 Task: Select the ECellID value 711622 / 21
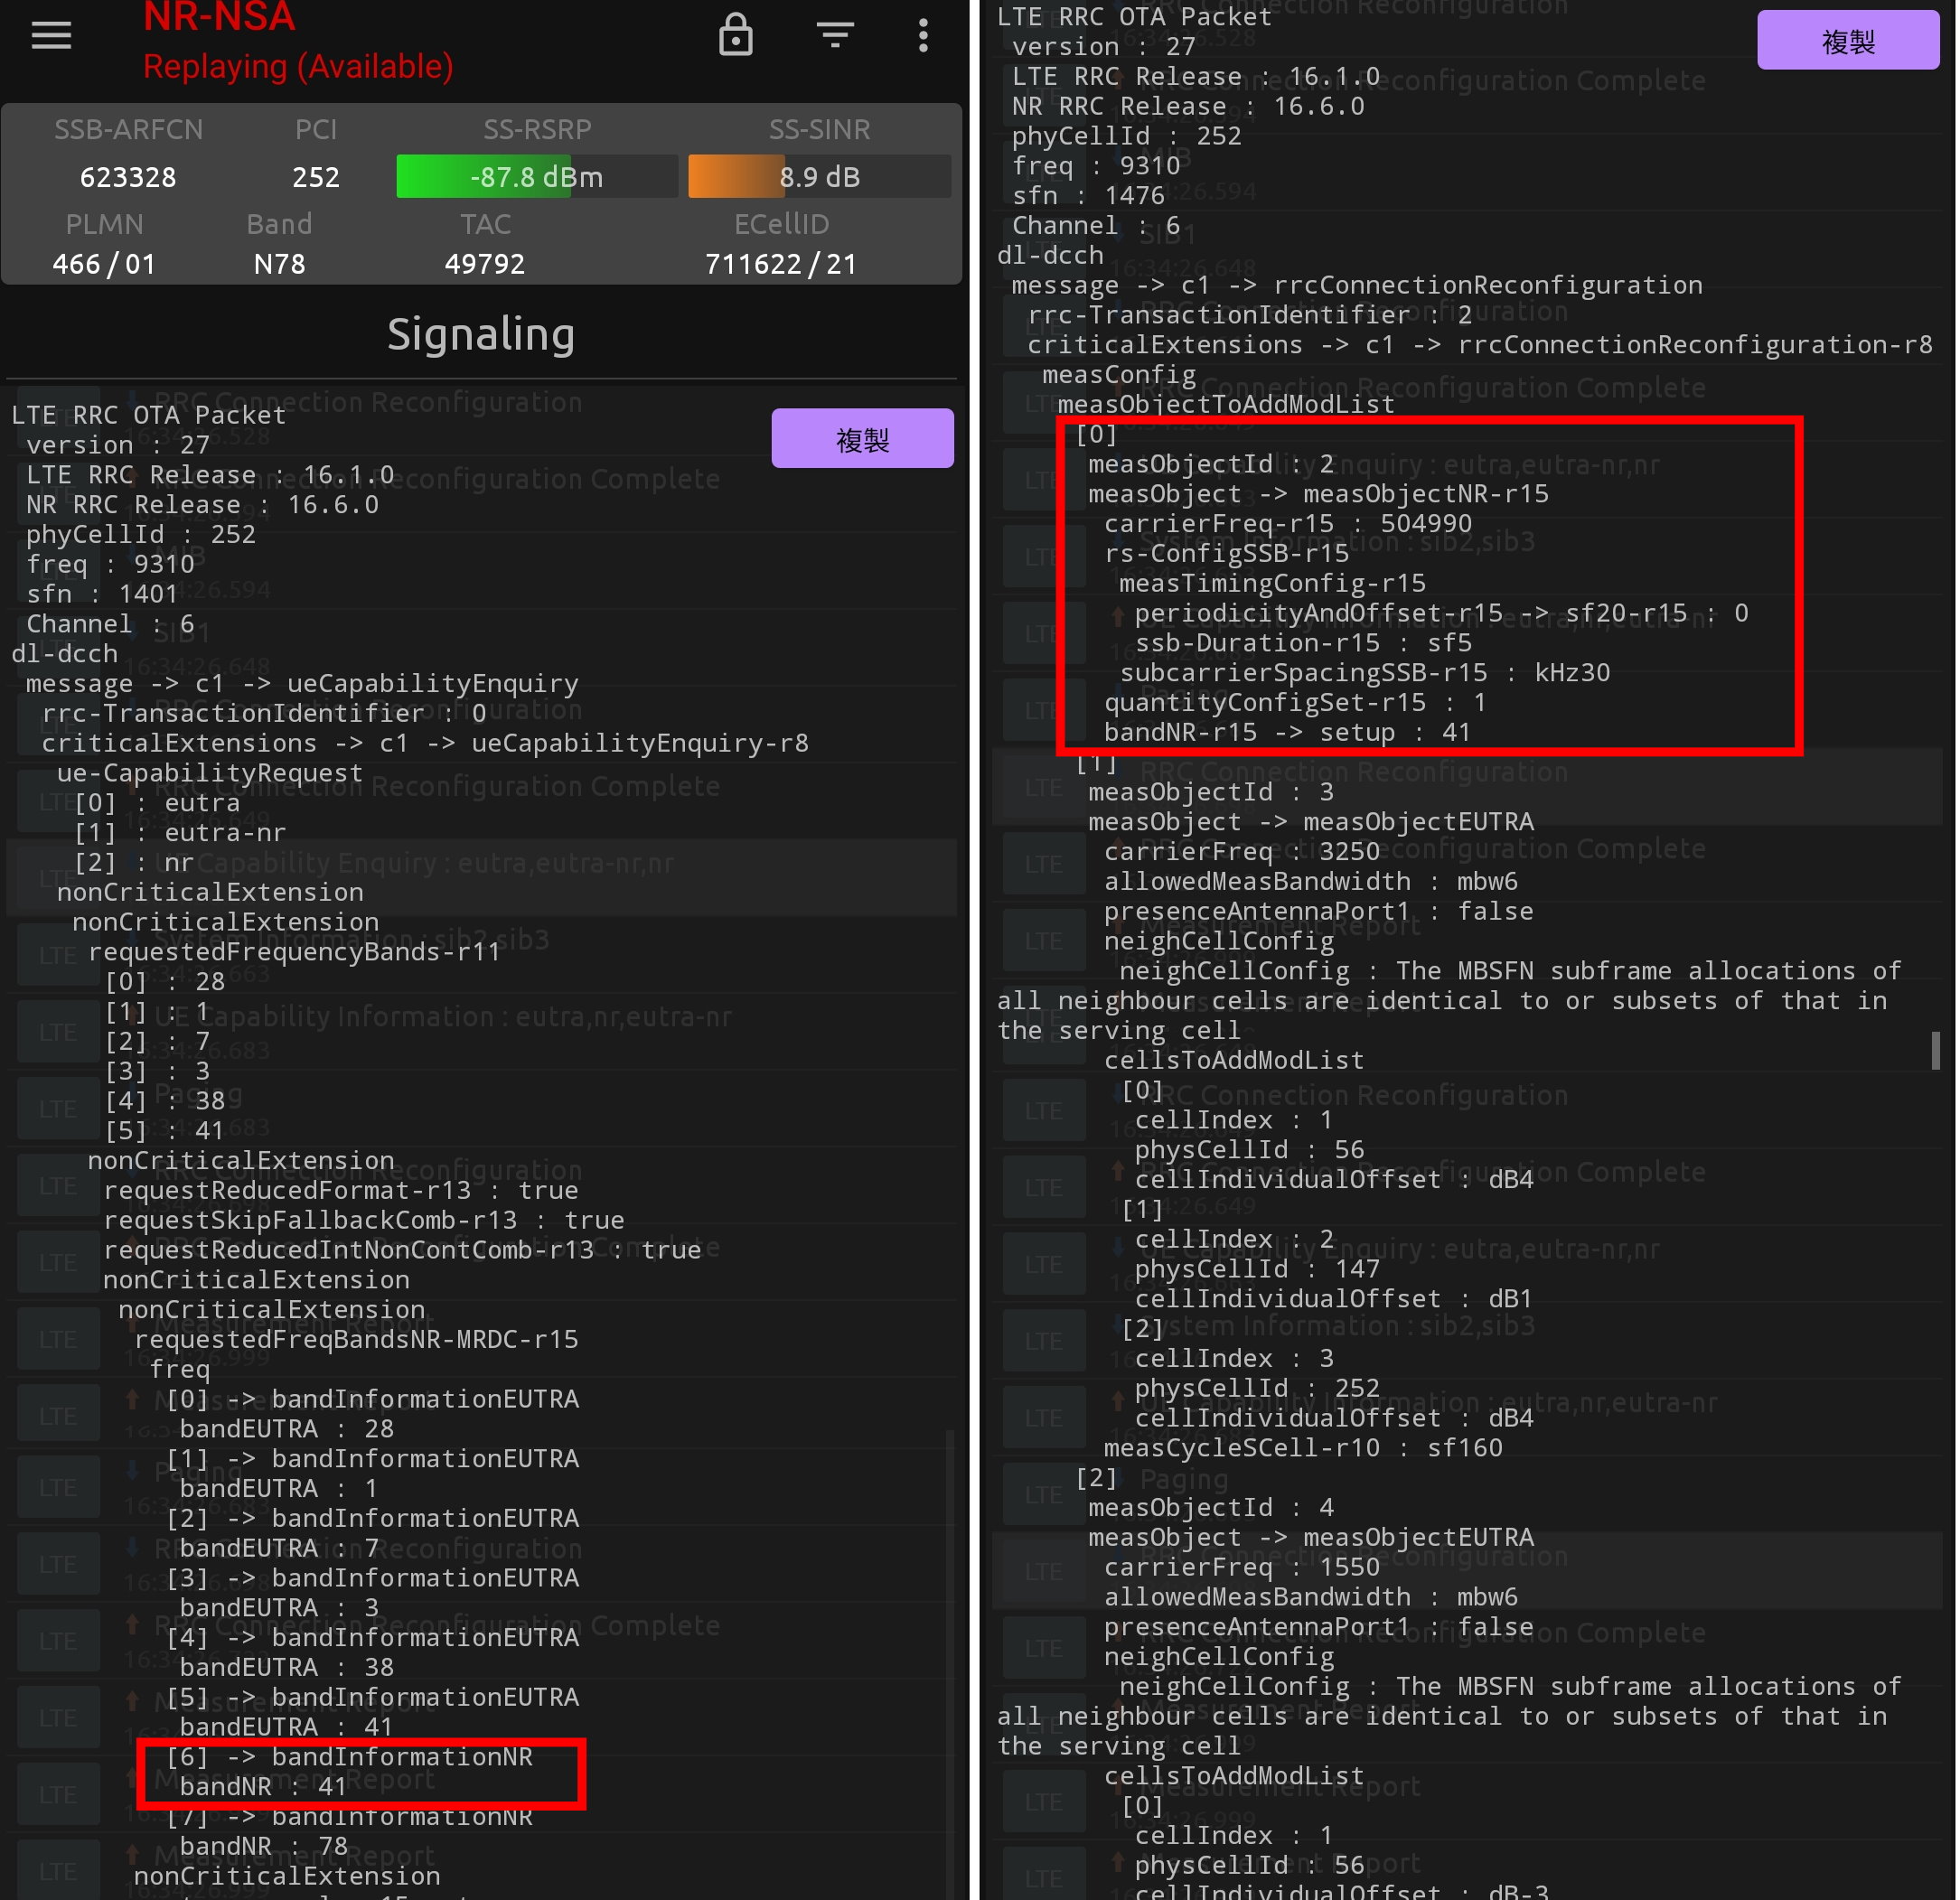coord(781,264)
